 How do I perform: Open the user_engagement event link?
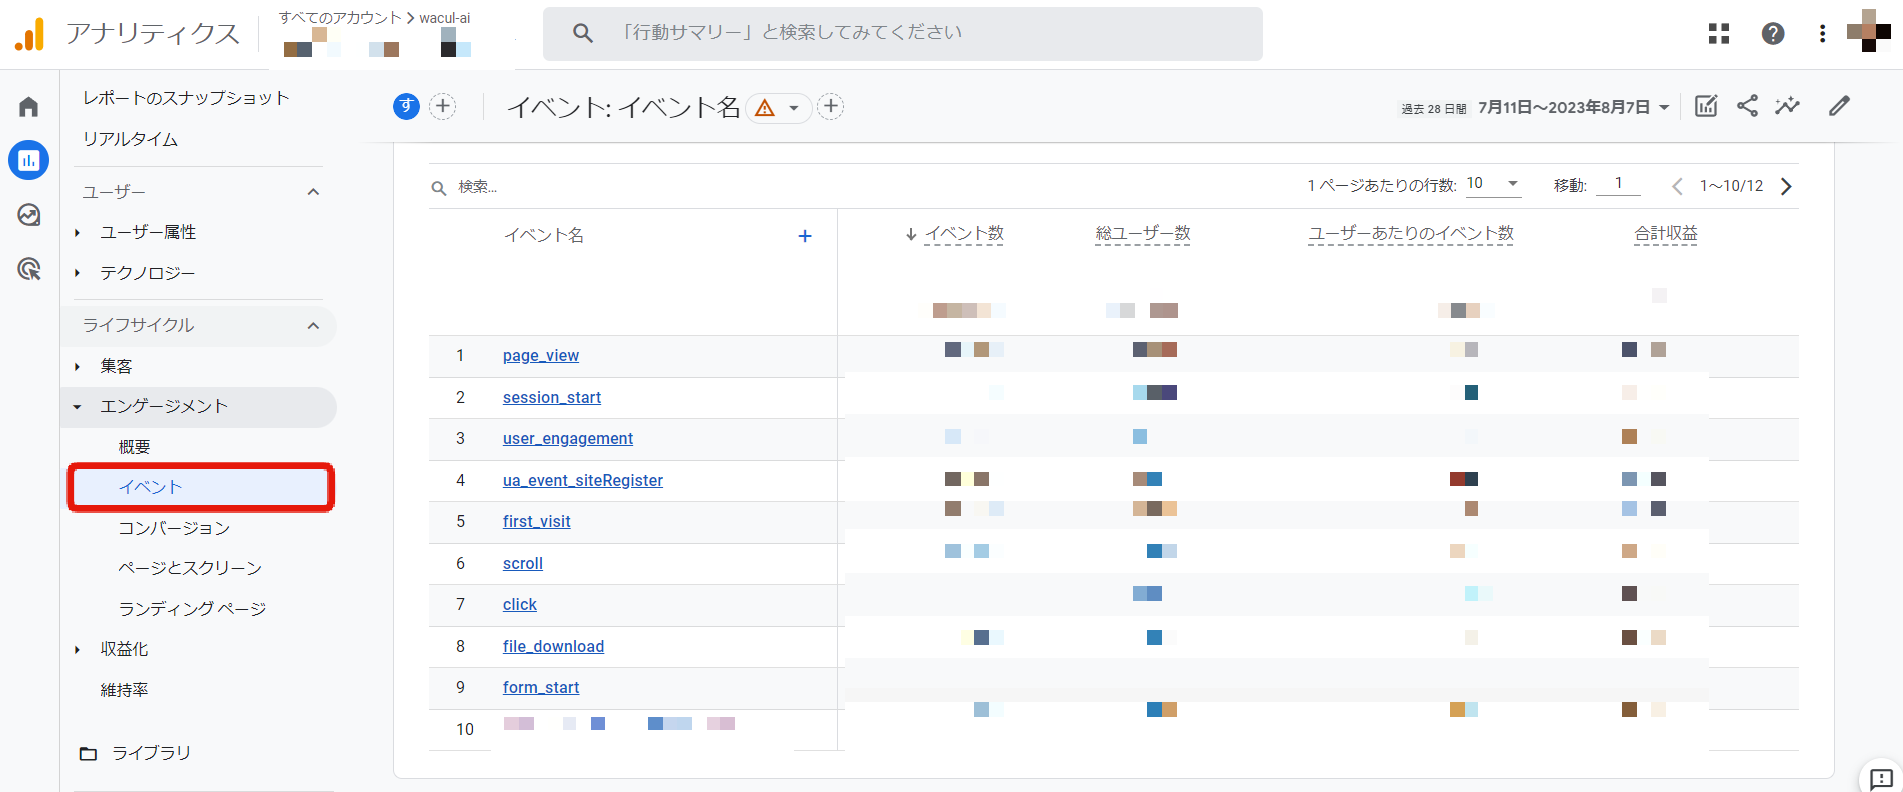[x=567, y=438]
